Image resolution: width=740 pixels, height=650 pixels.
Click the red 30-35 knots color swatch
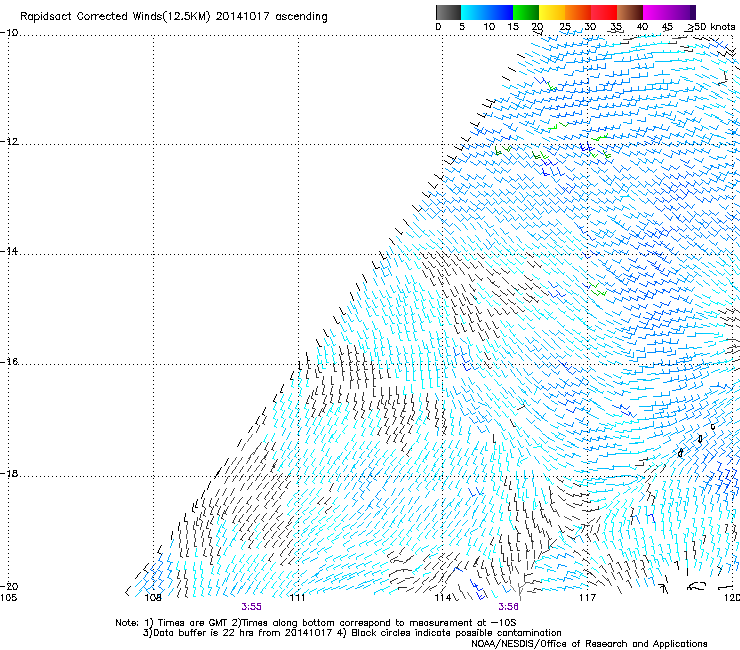pos(604,12)
